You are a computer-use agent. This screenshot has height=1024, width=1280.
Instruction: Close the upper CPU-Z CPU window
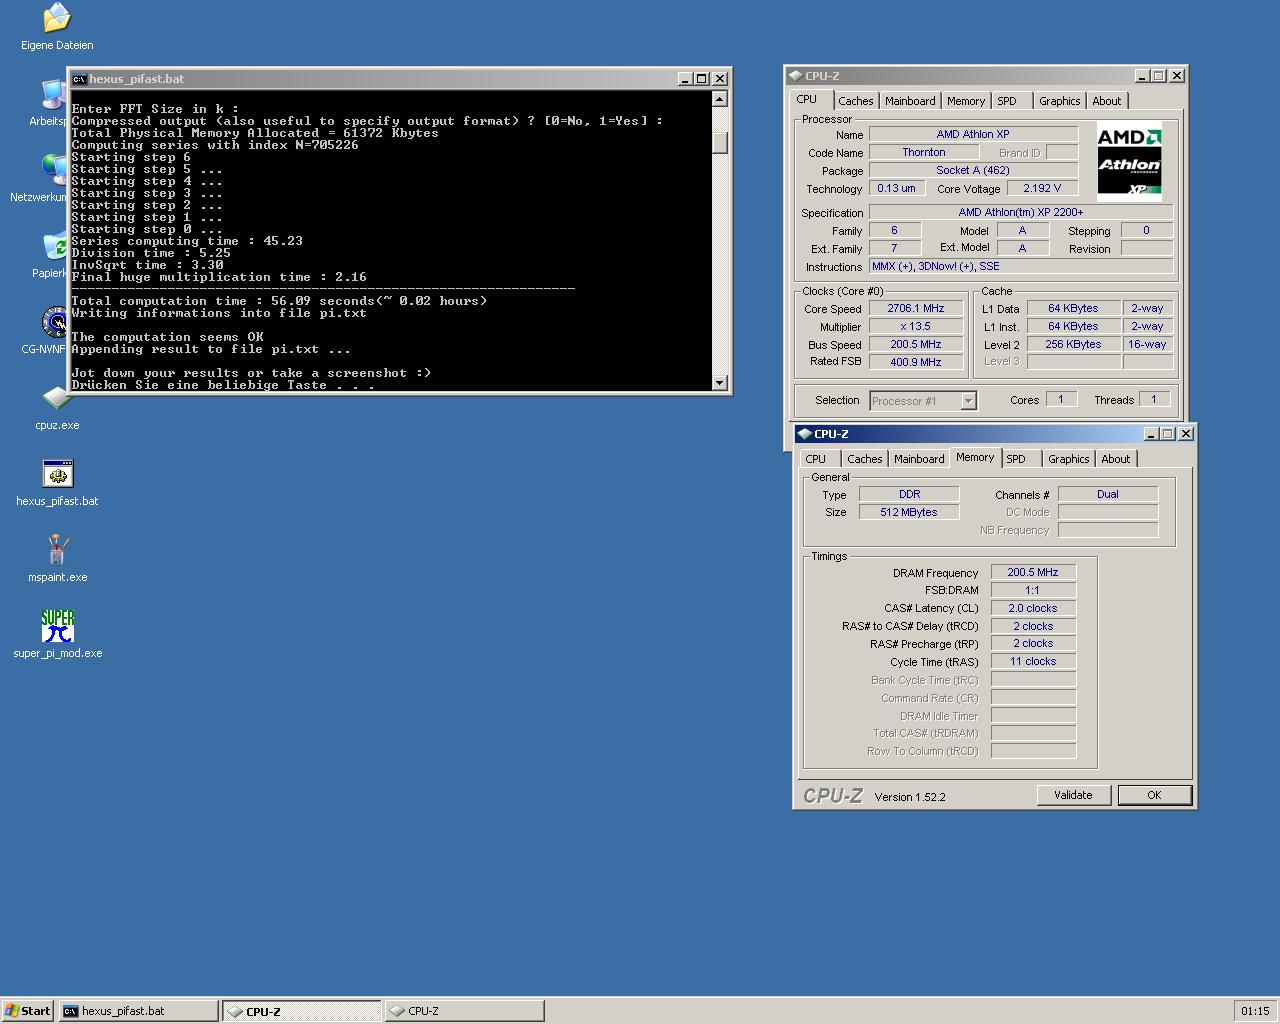(1177, 76)
